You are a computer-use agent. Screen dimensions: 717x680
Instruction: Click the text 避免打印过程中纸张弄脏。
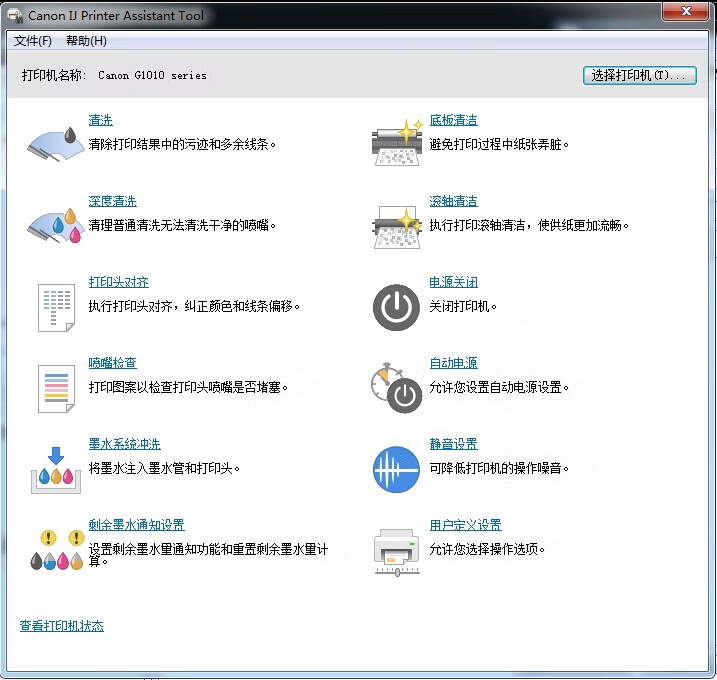point(499,145)
